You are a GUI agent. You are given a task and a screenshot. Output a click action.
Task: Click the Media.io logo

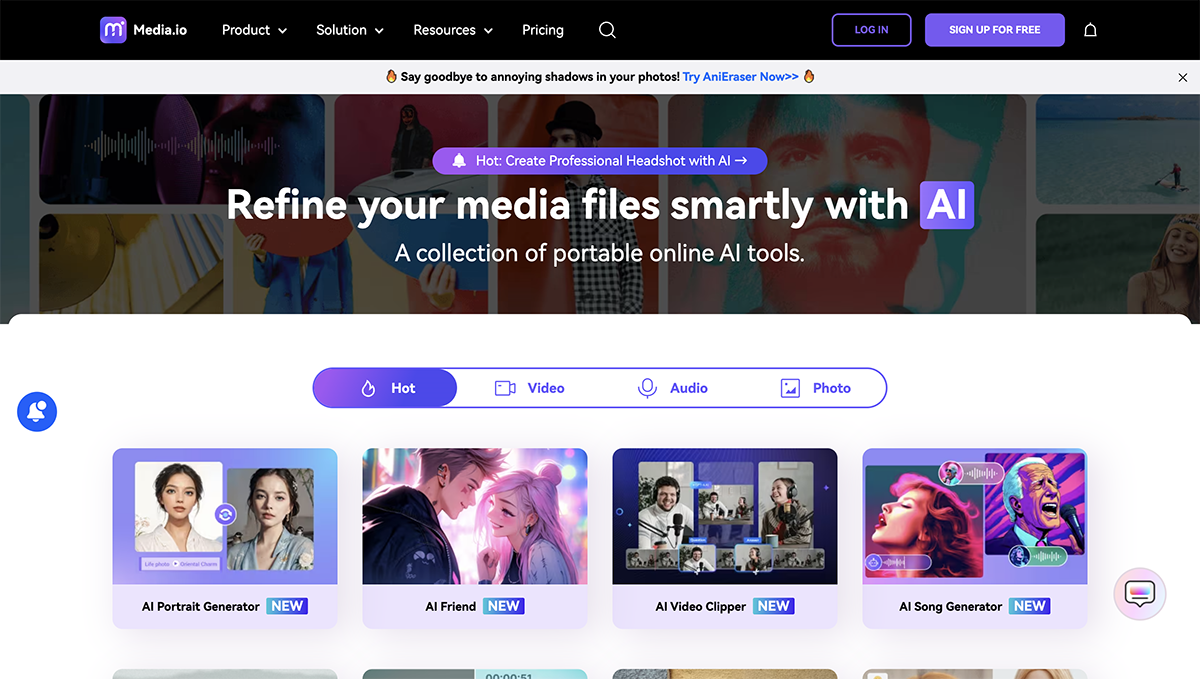(142, 29)
